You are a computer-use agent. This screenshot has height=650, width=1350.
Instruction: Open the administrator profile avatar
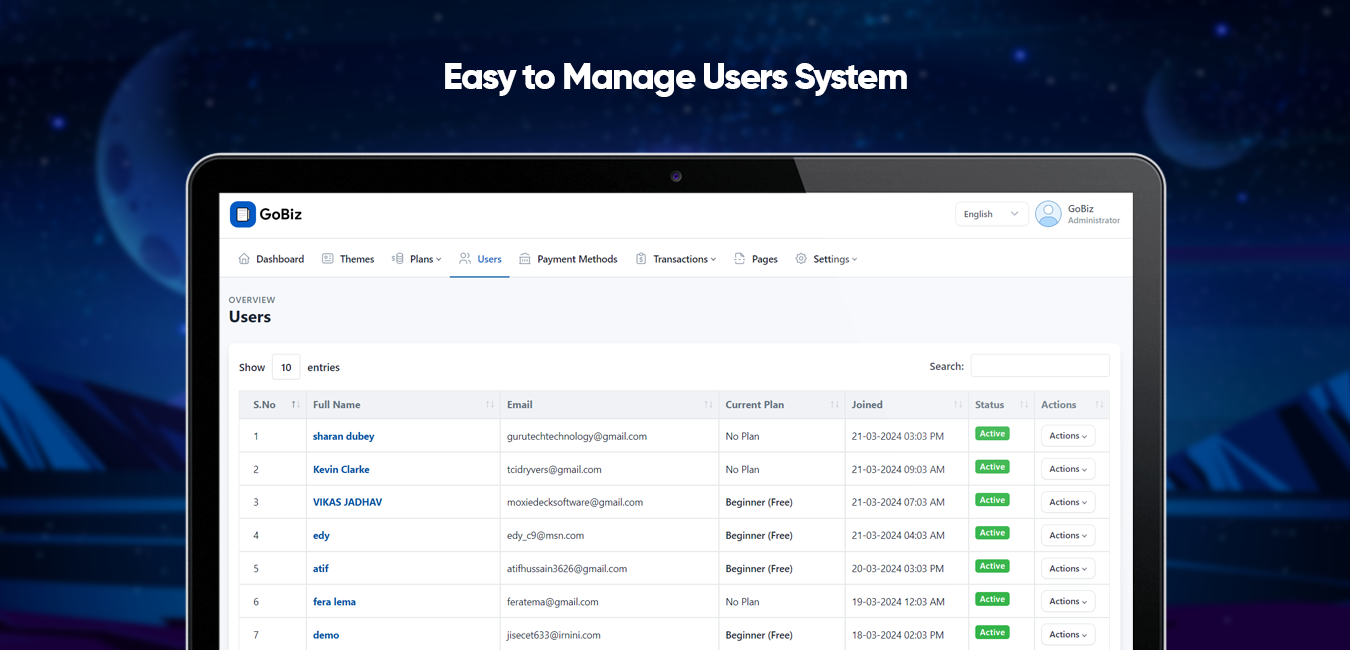(x=1048, y=214)
